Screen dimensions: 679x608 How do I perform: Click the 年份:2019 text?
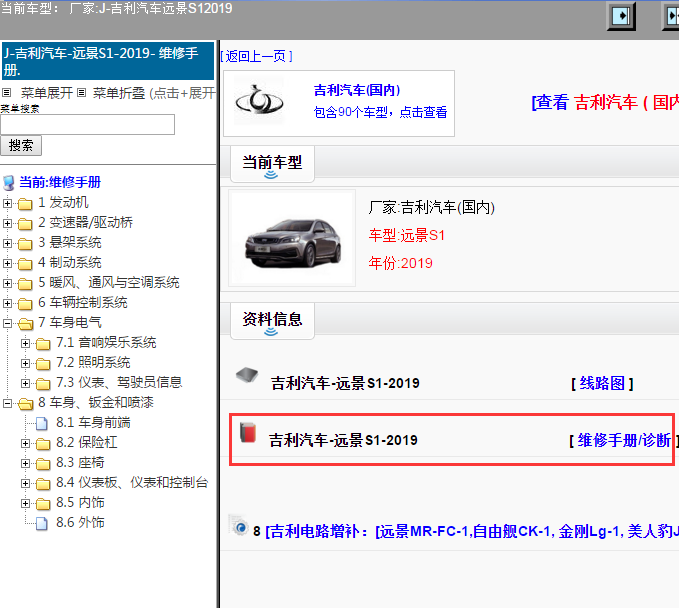coord(401,263)
